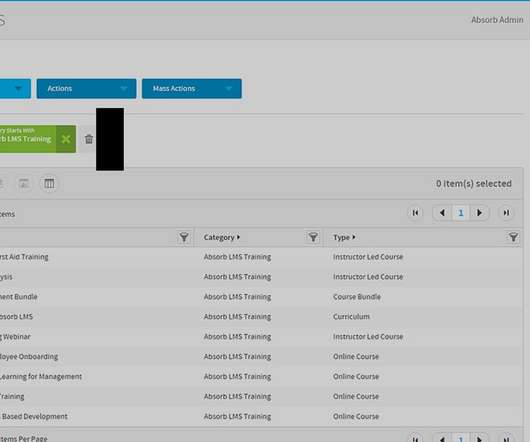Viewport: 530px width, 442px height.
Task: Click 'Online Course' in the Onboarding row
Action: pyautogui.click(x=356, y=357)
